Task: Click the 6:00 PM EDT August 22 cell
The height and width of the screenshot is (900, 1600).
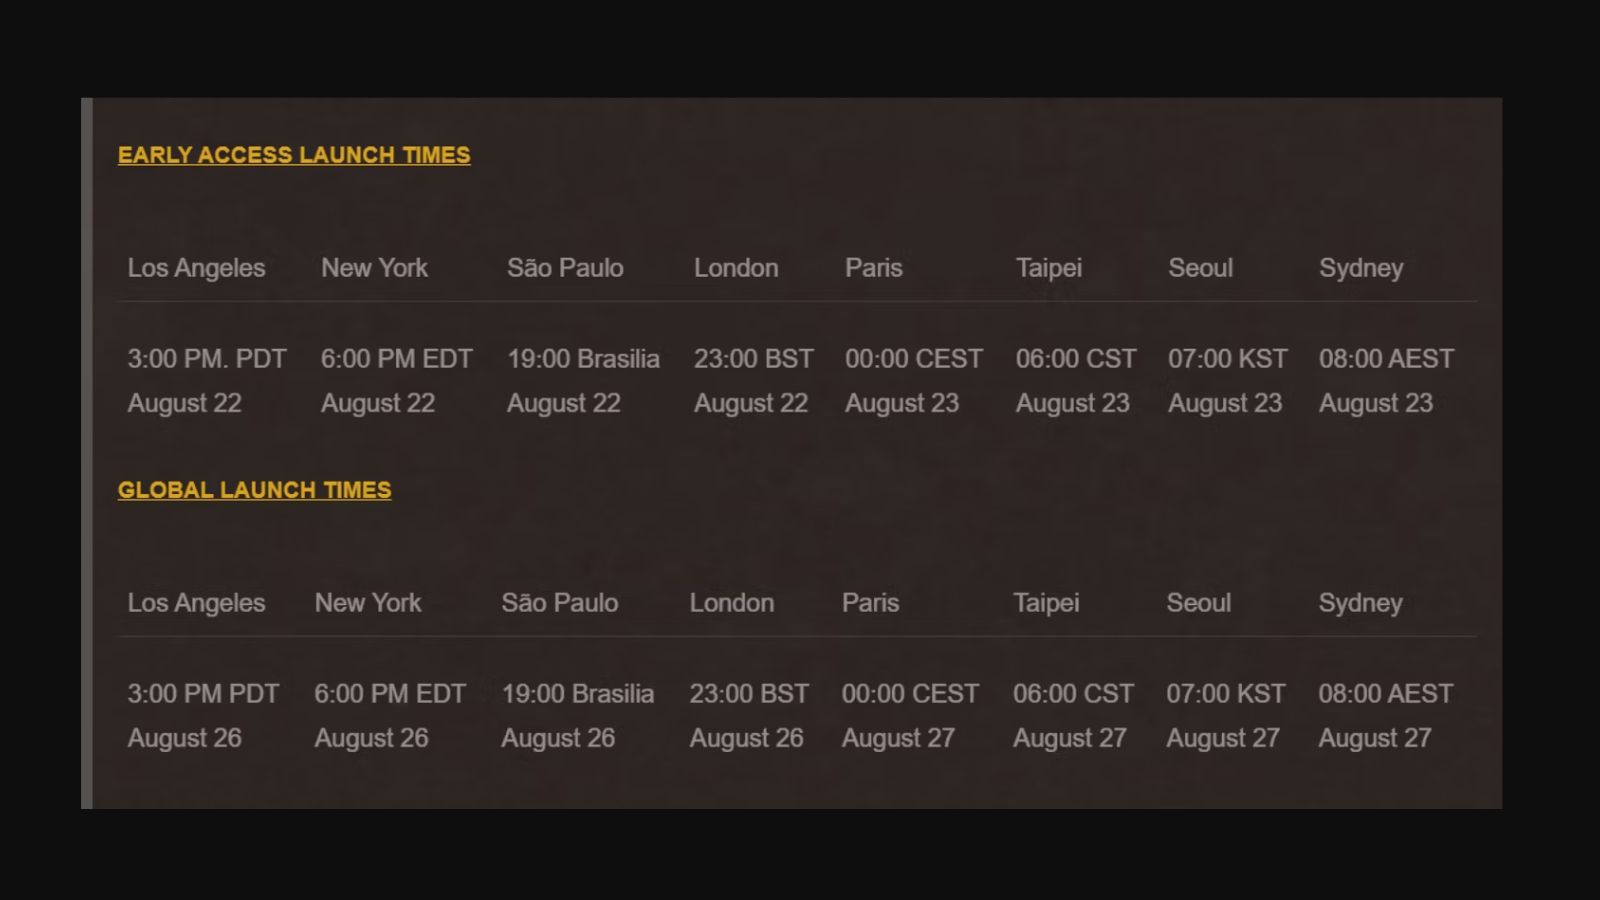Action: (396, 380)
